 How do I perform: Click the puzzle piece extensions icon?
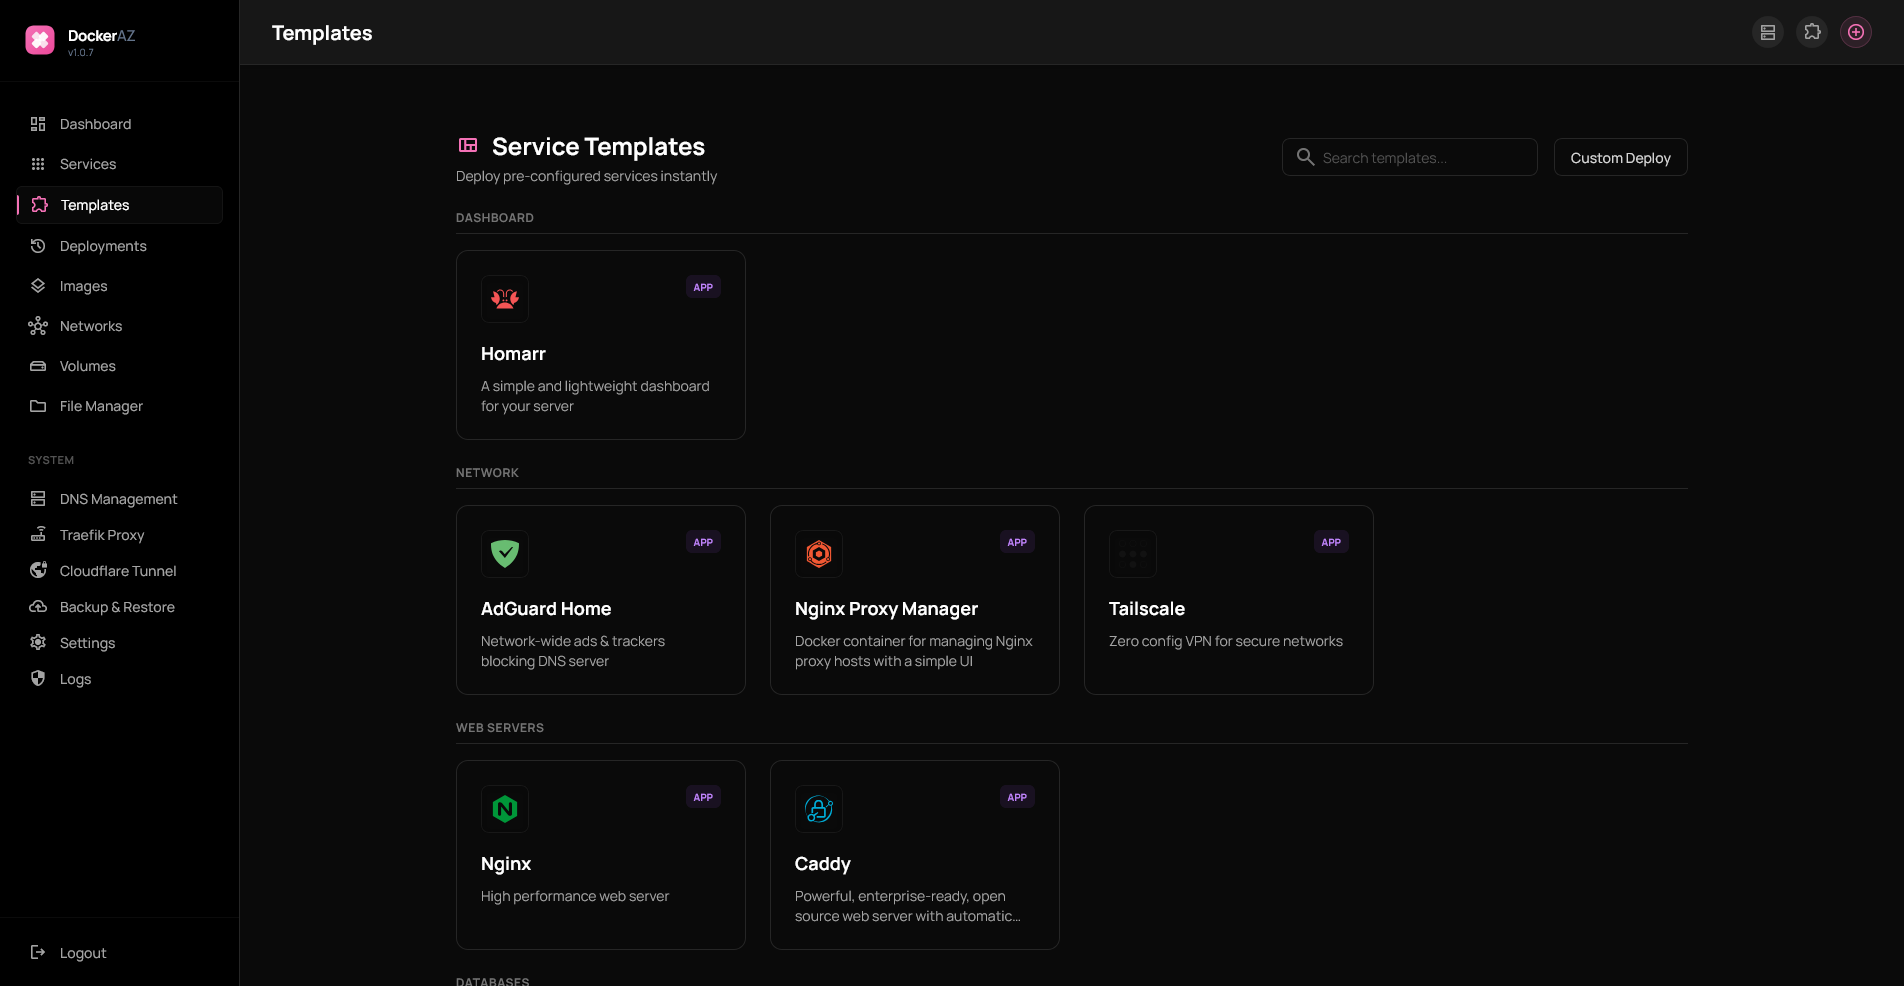1812,33
